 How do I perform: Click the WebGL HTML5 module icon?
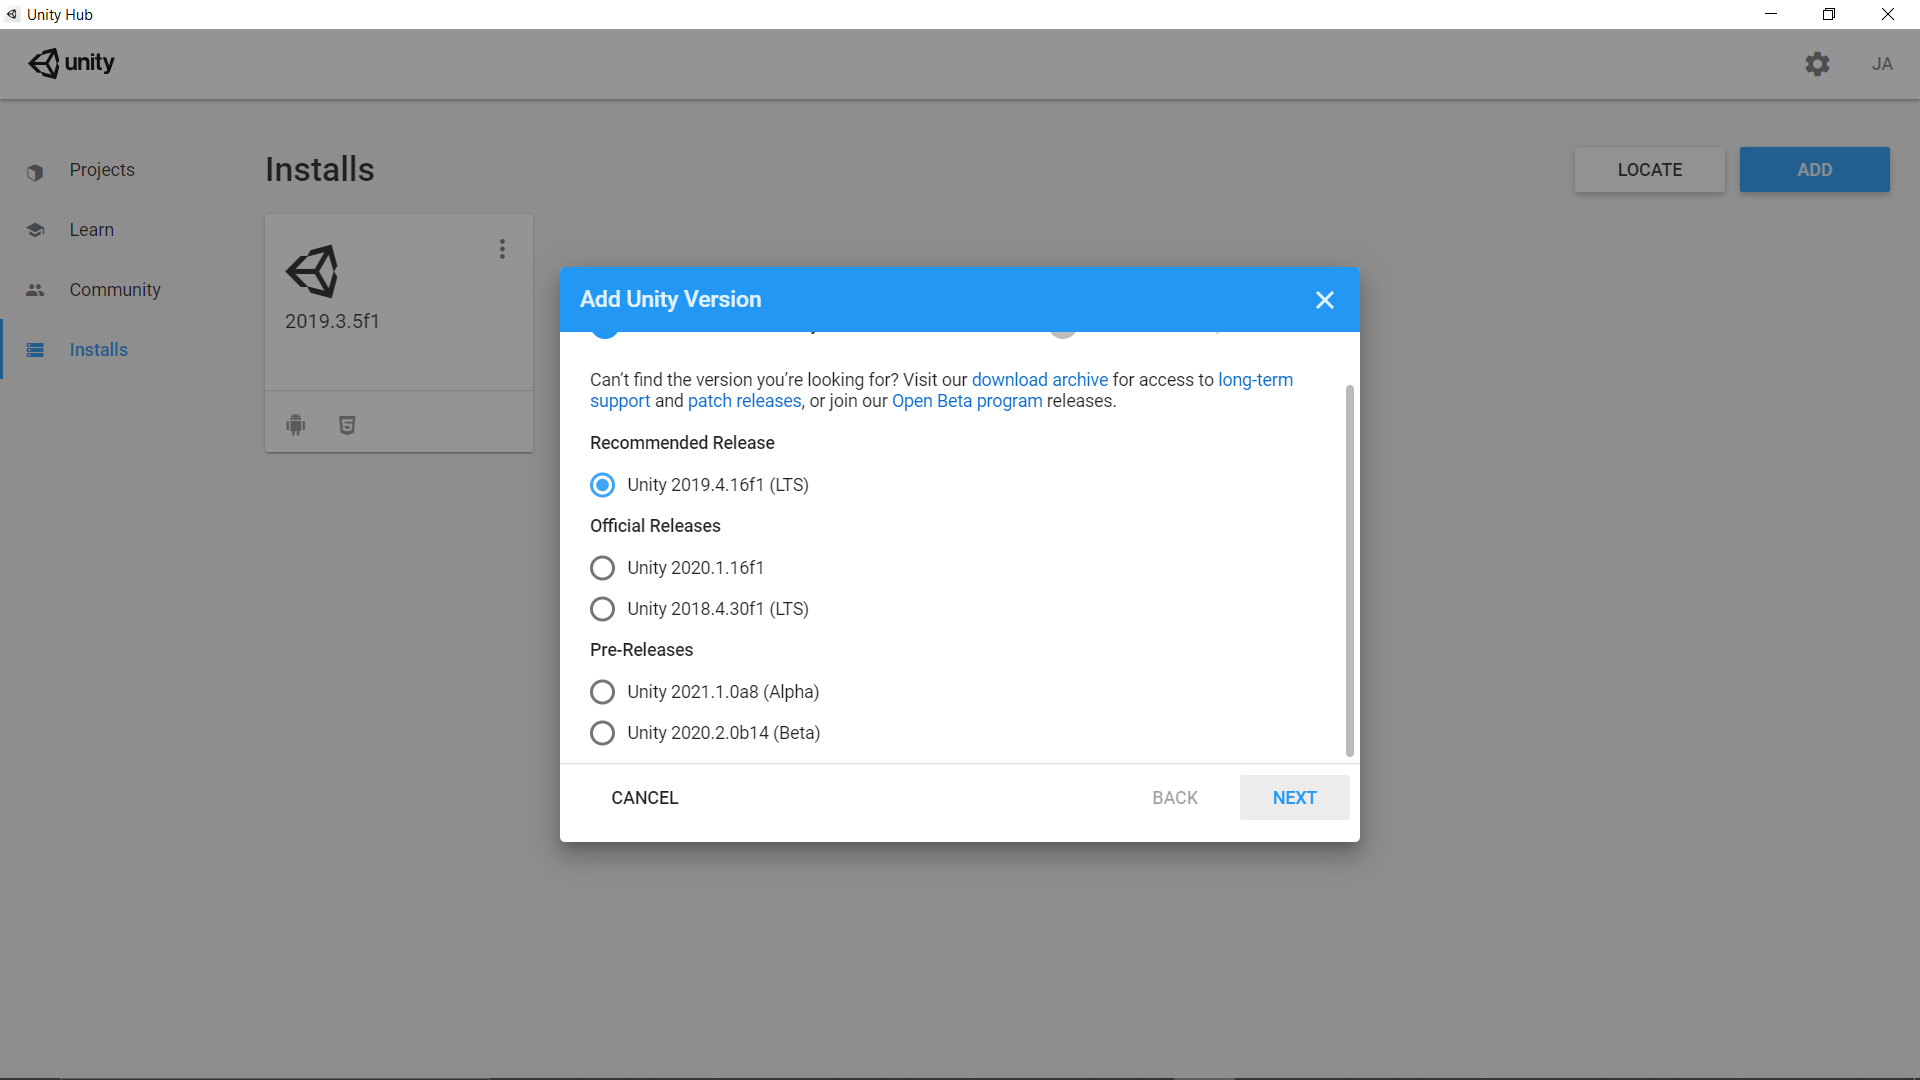tap(347, 425)
